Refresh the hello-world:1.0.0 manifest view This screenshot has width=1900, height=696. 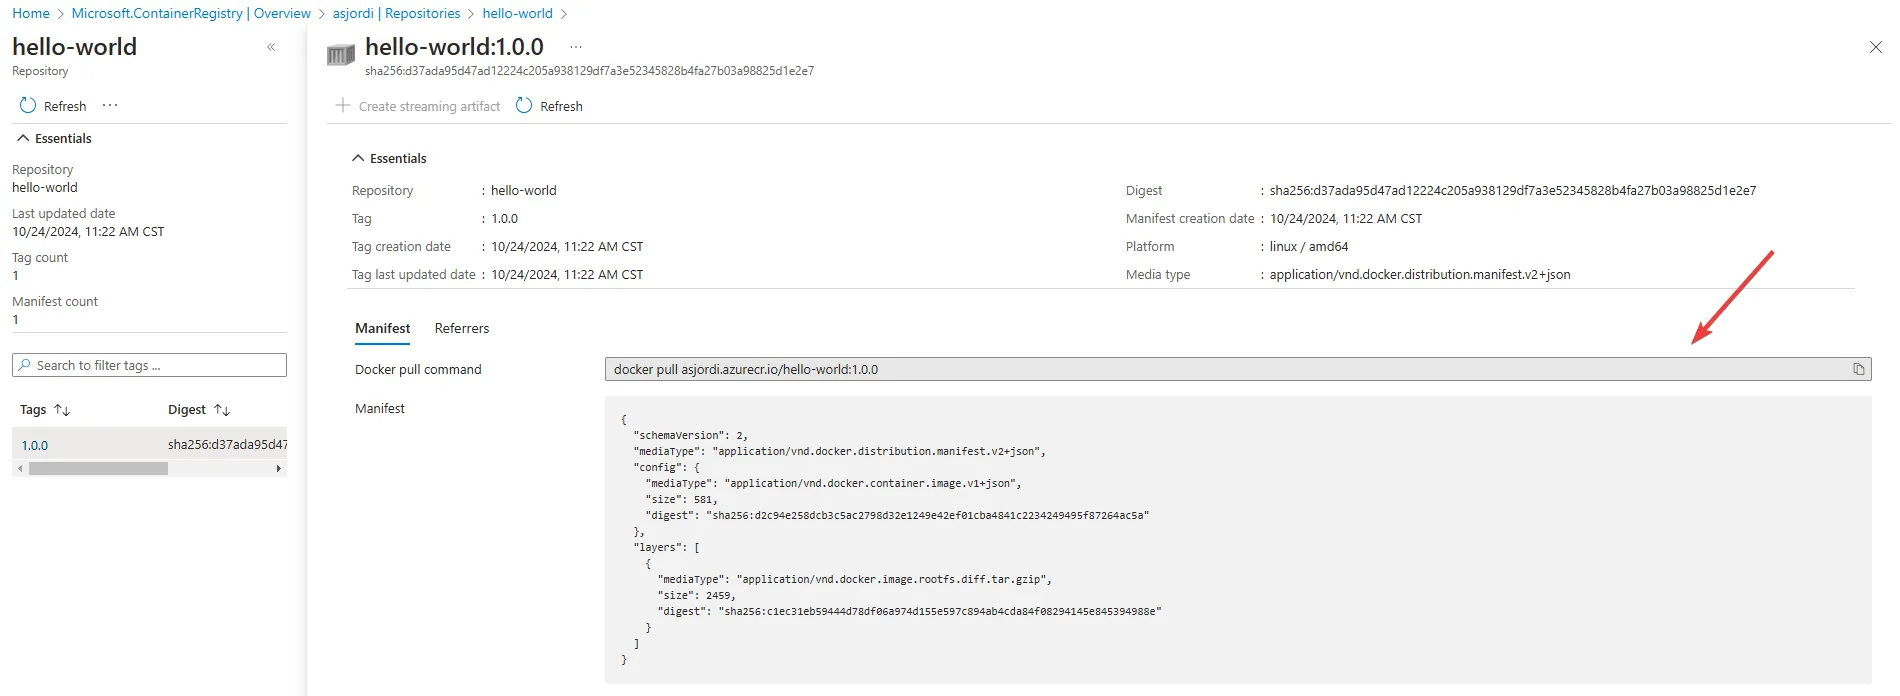(549, 106)
